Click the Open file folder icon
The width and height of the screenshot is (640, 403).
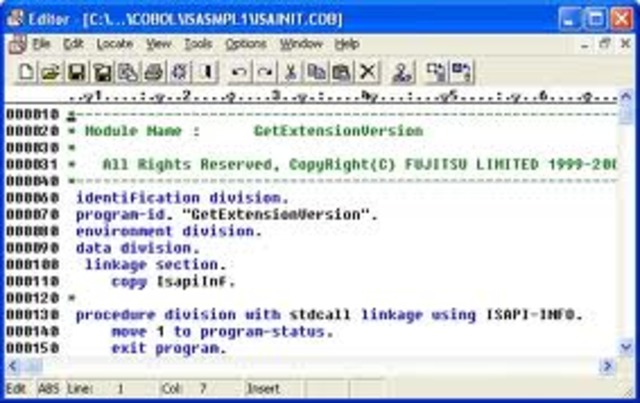coord(51,73)
